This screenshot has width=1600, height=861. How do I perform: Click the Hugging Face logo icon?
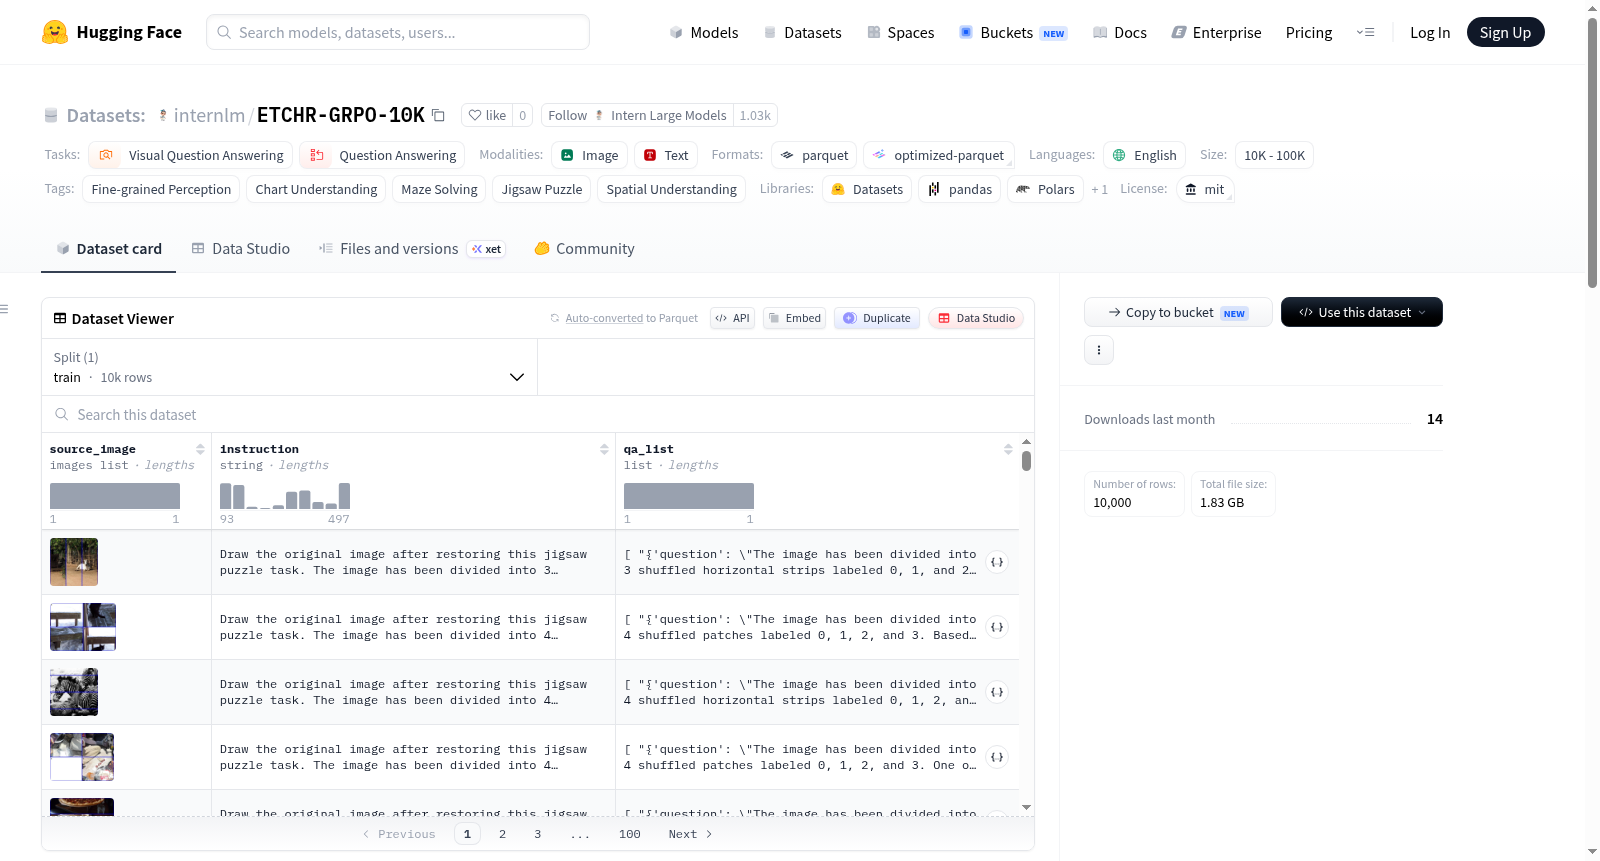pyautogui.click(x=55, y=32)
